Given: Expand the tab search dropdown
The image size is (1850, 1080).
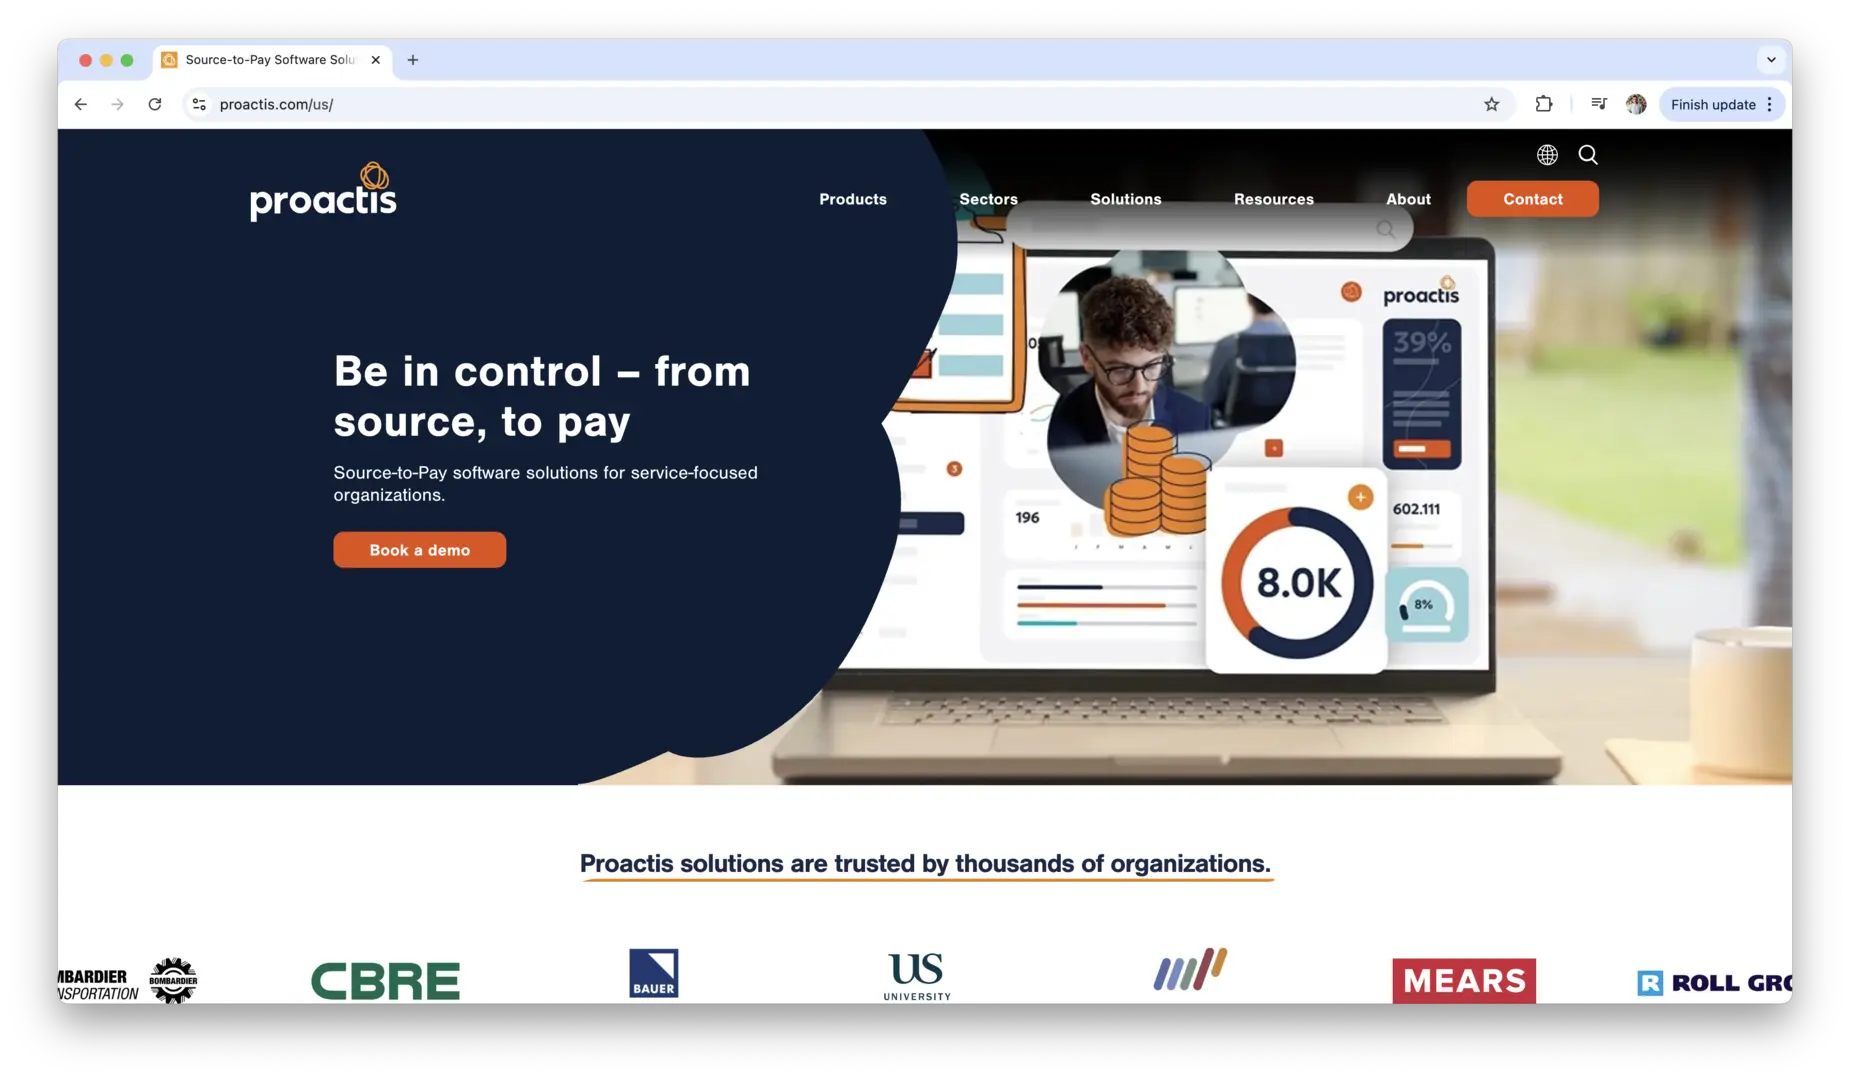Looking at the screenshot, I should [1771, 60].
